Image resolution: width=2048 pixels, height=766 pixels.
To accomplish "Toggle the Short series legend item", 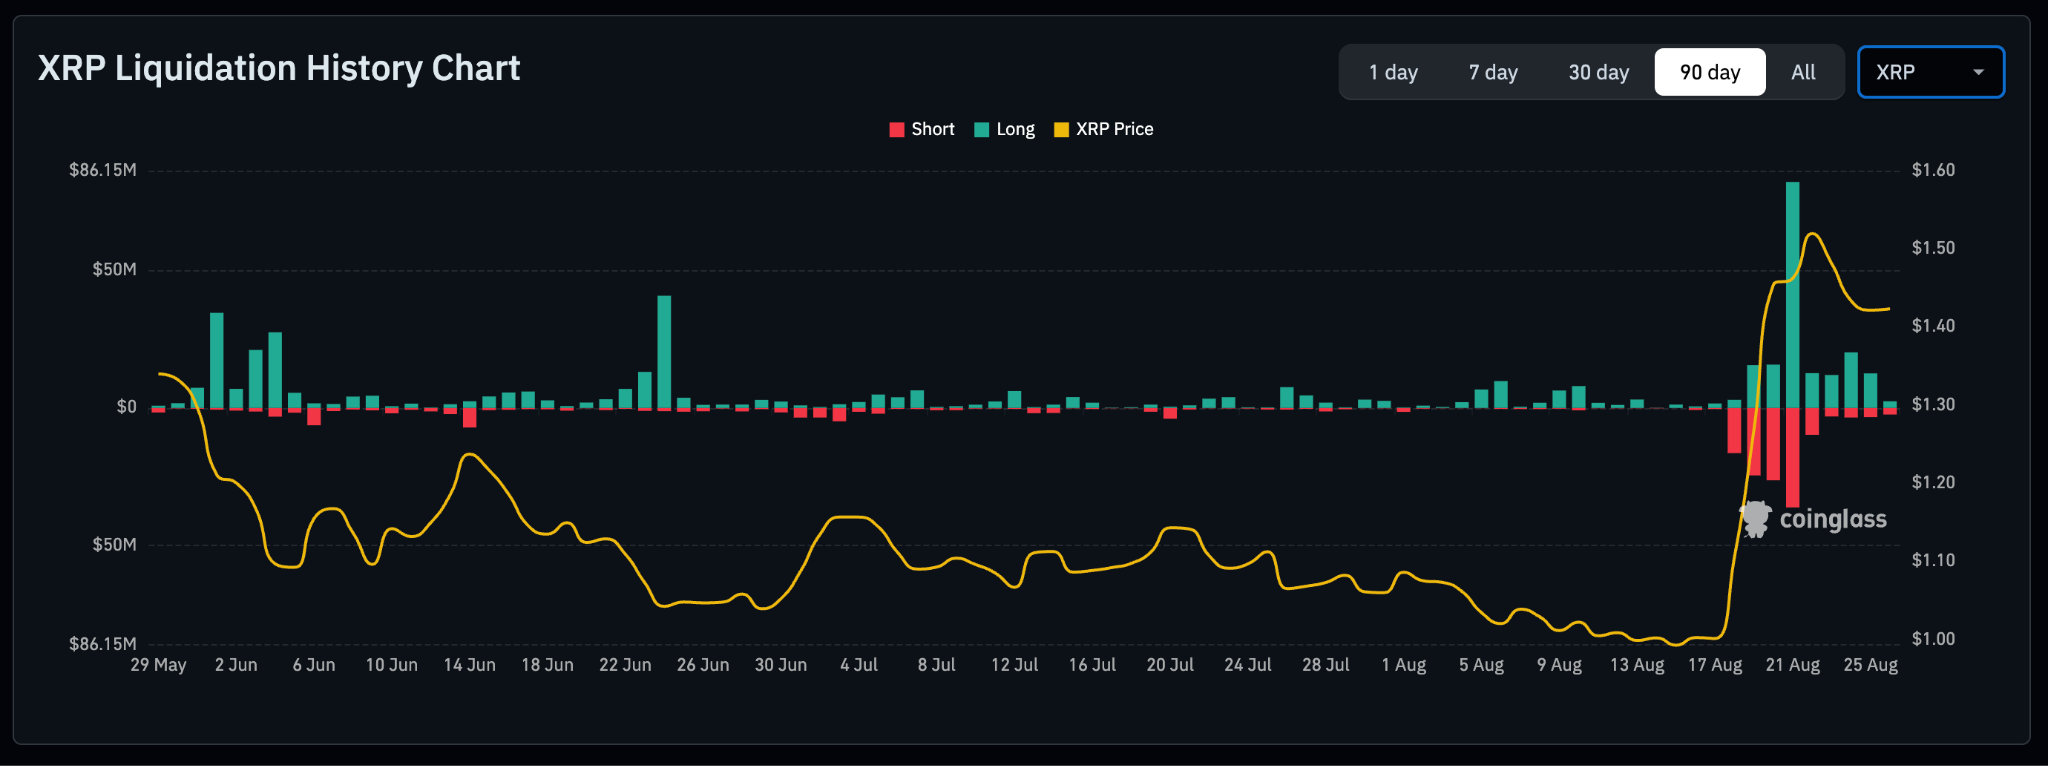I will pyautogui.click(x=922, y=129).
